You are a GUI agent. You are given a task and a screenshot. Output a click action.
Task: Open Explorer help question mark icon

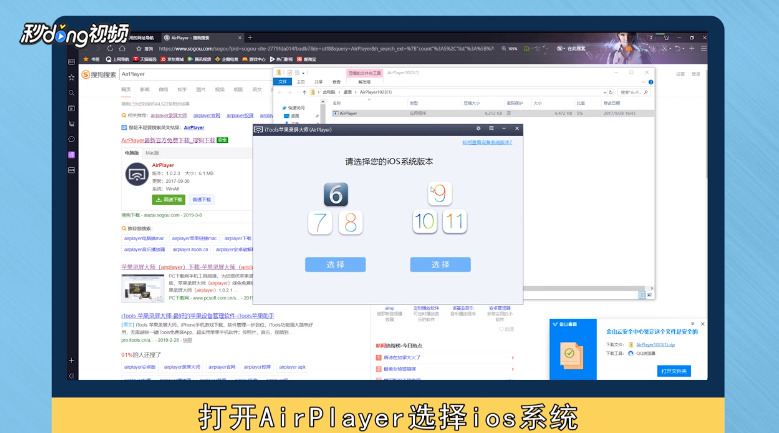651,82
